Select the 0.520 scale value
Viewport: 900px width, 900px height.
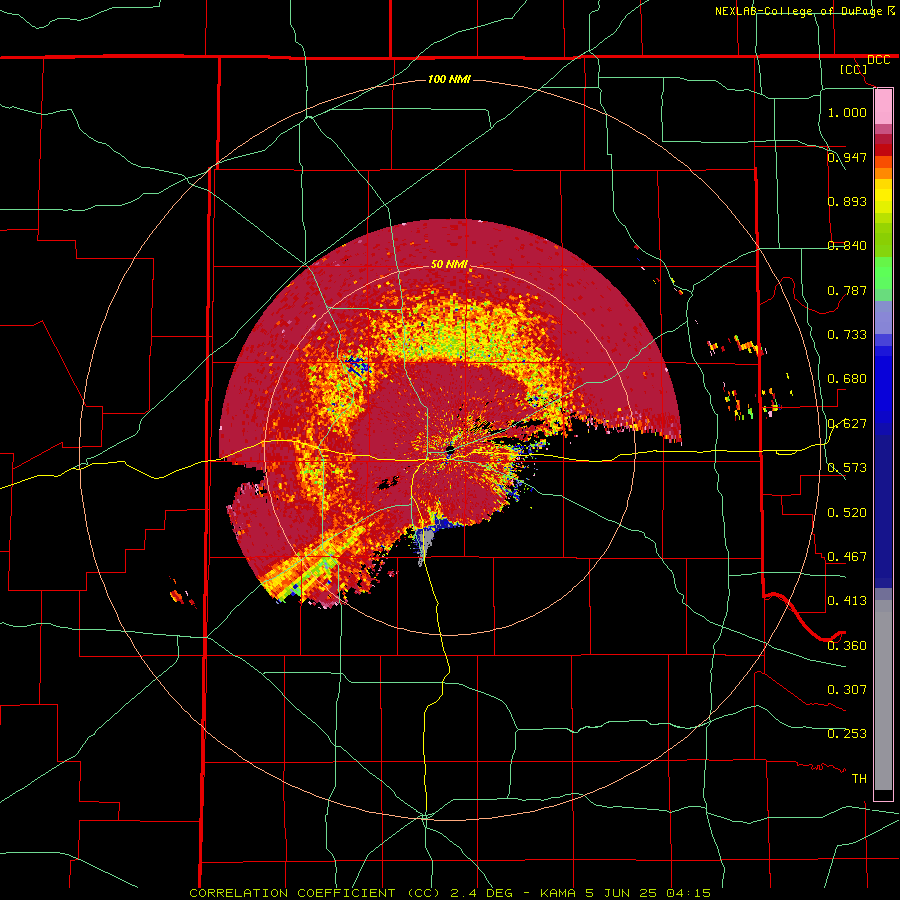847,512
